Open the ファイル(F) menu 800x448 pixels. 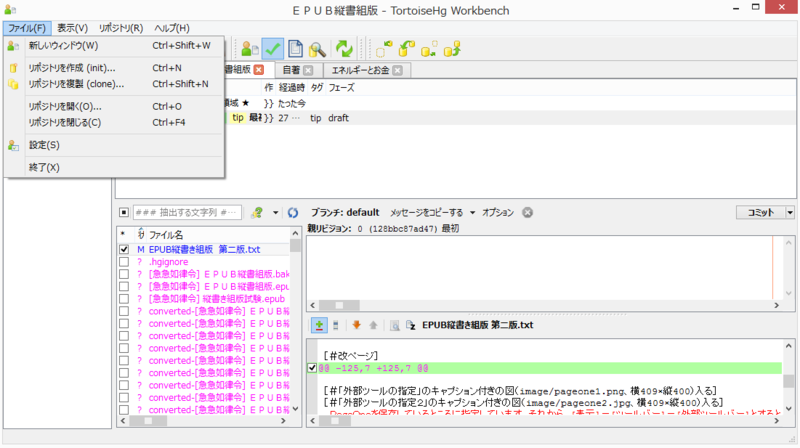tap(27, 28)
